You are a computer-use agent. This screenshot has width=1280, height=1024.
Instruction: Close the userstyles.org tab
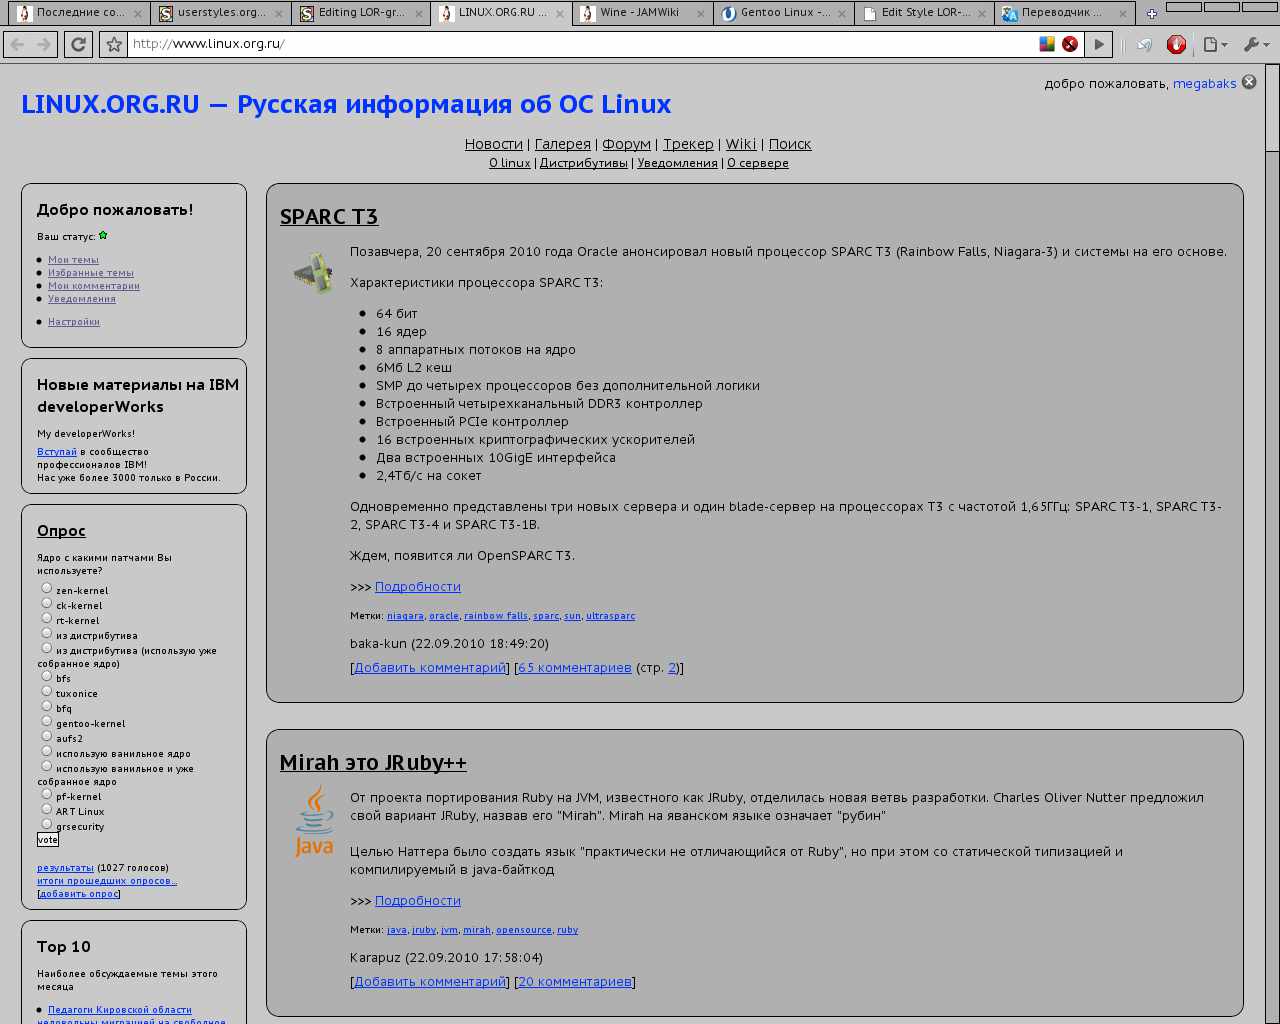(x=278, y=13)
